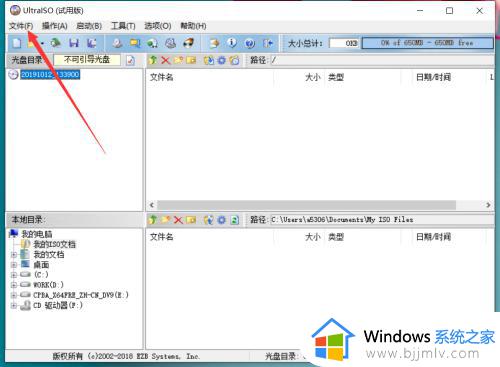Viewport: 500px width, 367px height.
Task: Select 我的ISO文档 folder in tree
Action: click(54, 244)
